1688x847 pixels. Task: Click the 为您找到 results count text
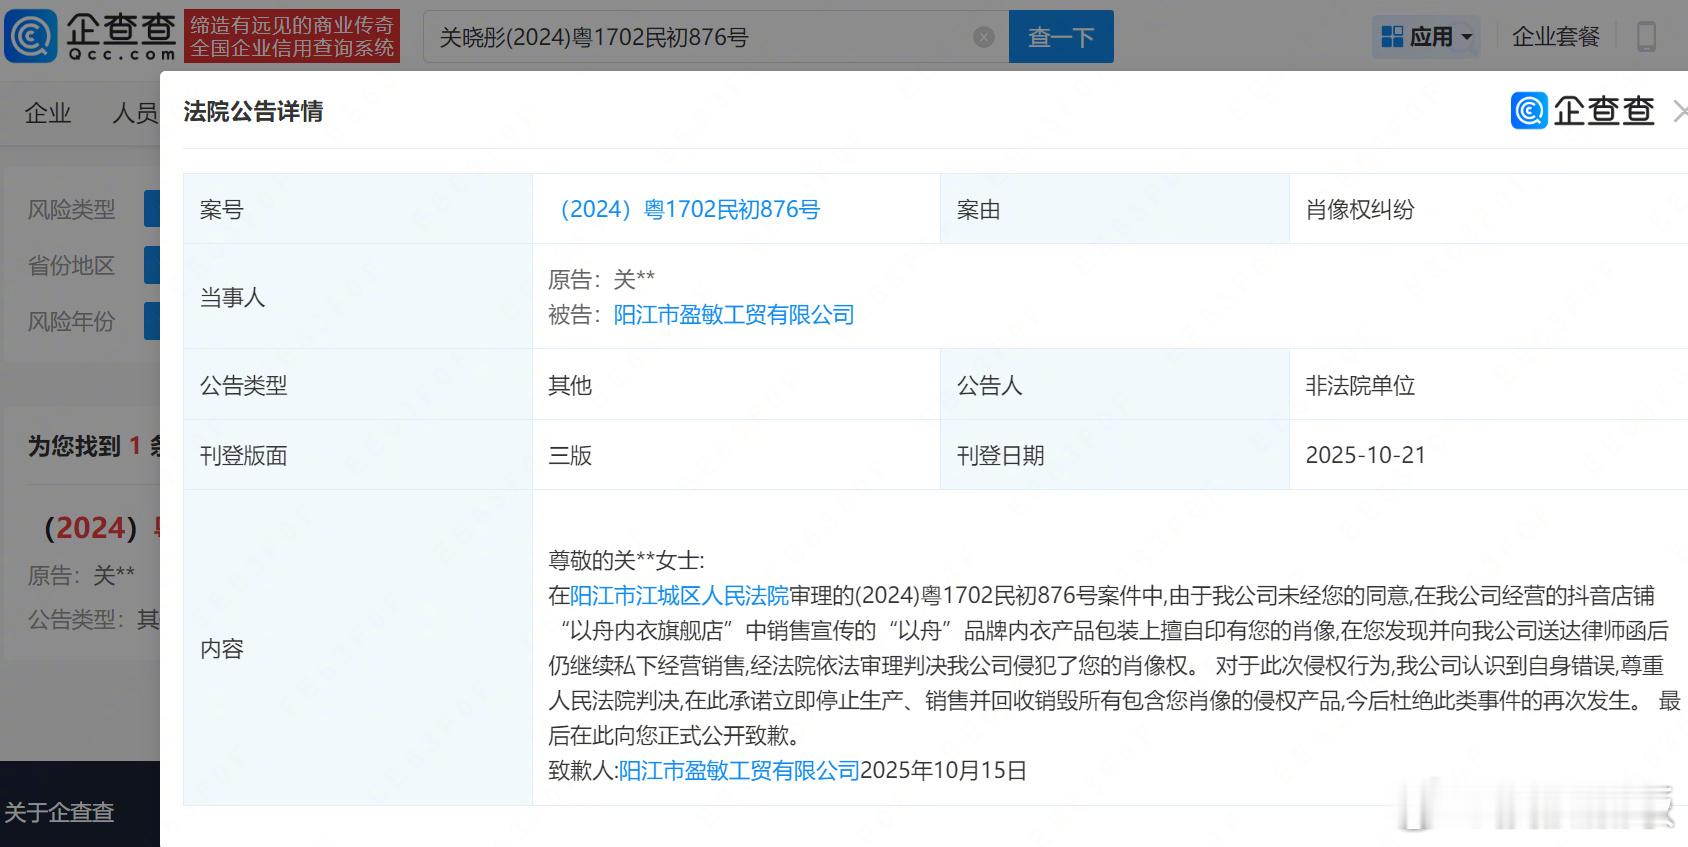[x=94, y=446]
